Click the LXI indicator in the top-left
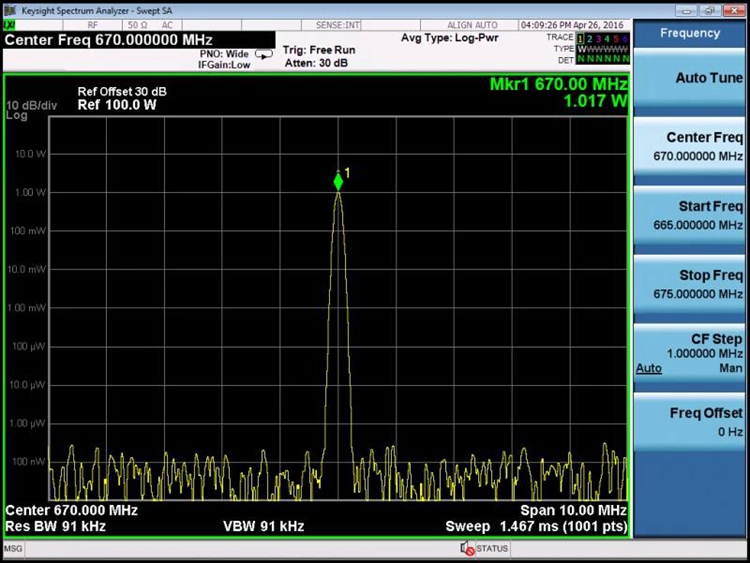 pos(10,24)
